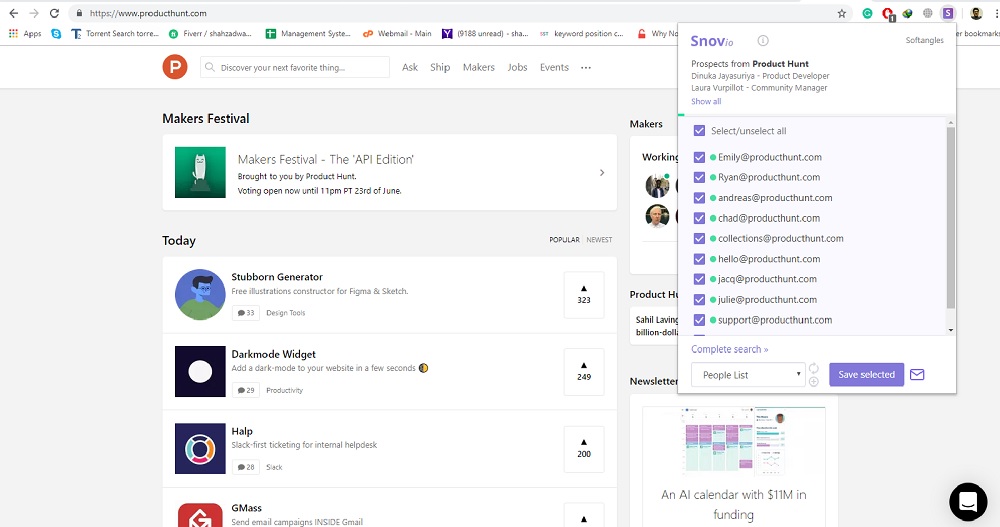Viewport: 1000px width, 527px height.
Task: Open the Stubborn Generator title
Action: 277,277
